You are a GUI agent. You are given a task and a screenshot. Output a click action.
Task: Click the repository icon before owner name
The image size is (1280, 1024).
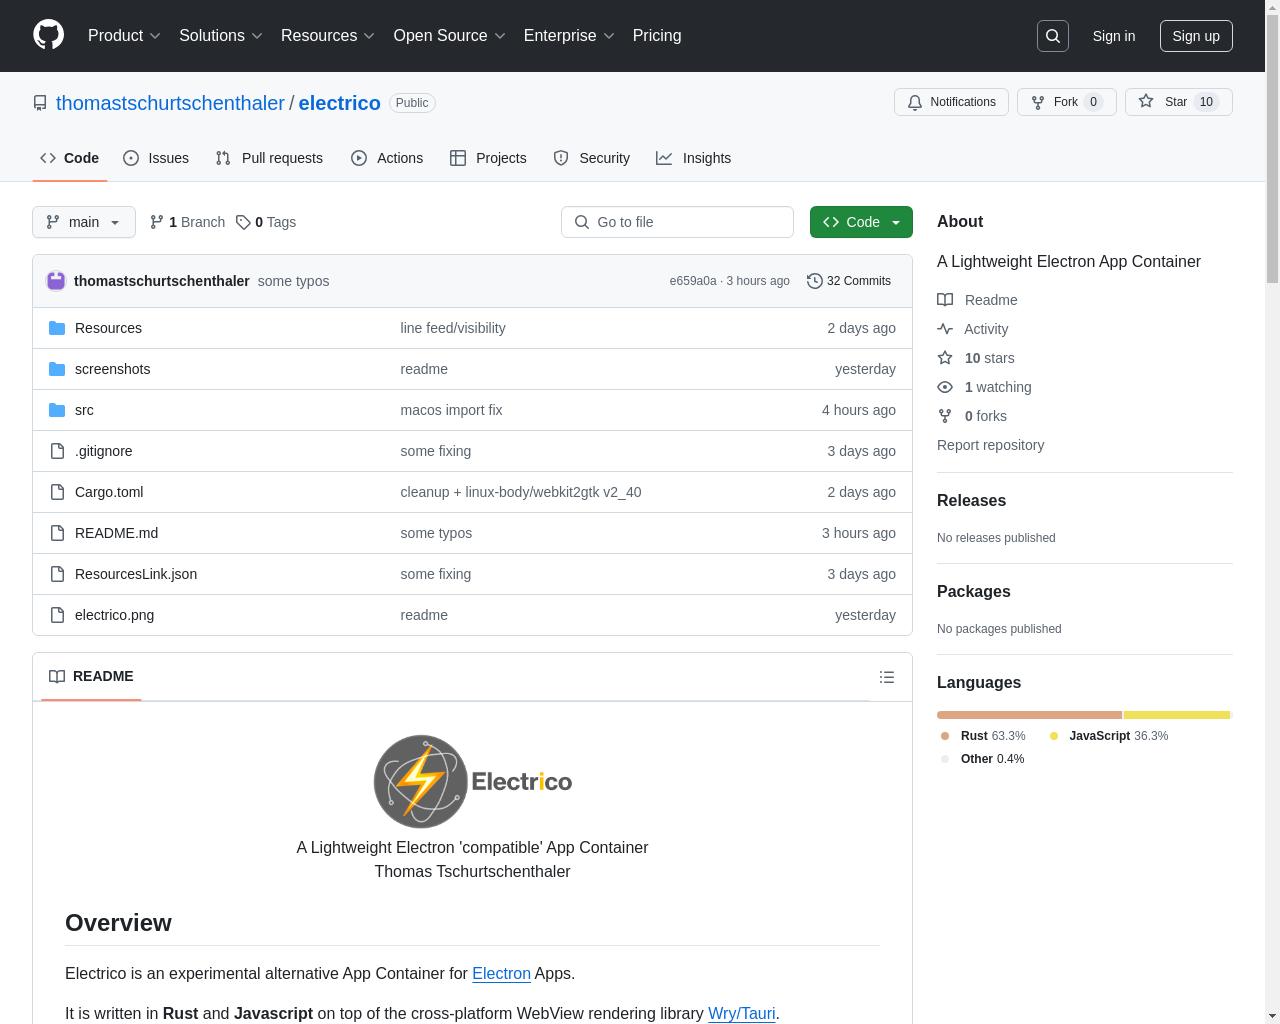[x=40, y=103]
